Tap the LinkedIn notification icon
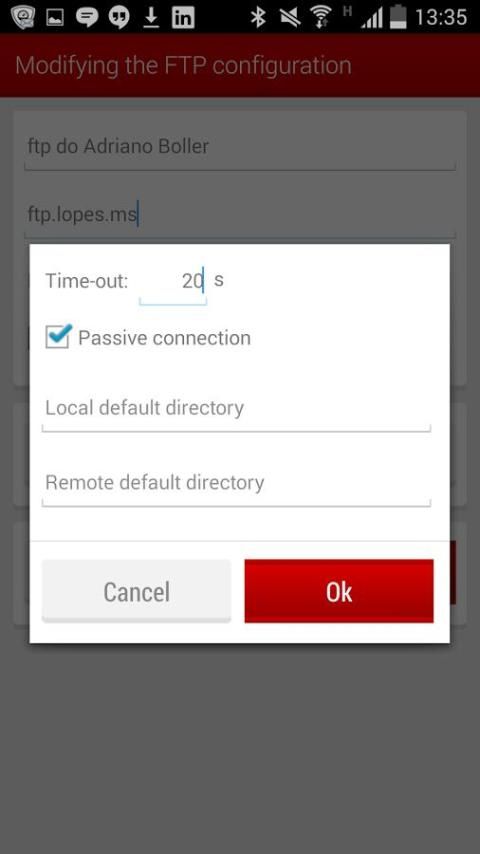Screen dimensions: 480x854 point(183,17)
